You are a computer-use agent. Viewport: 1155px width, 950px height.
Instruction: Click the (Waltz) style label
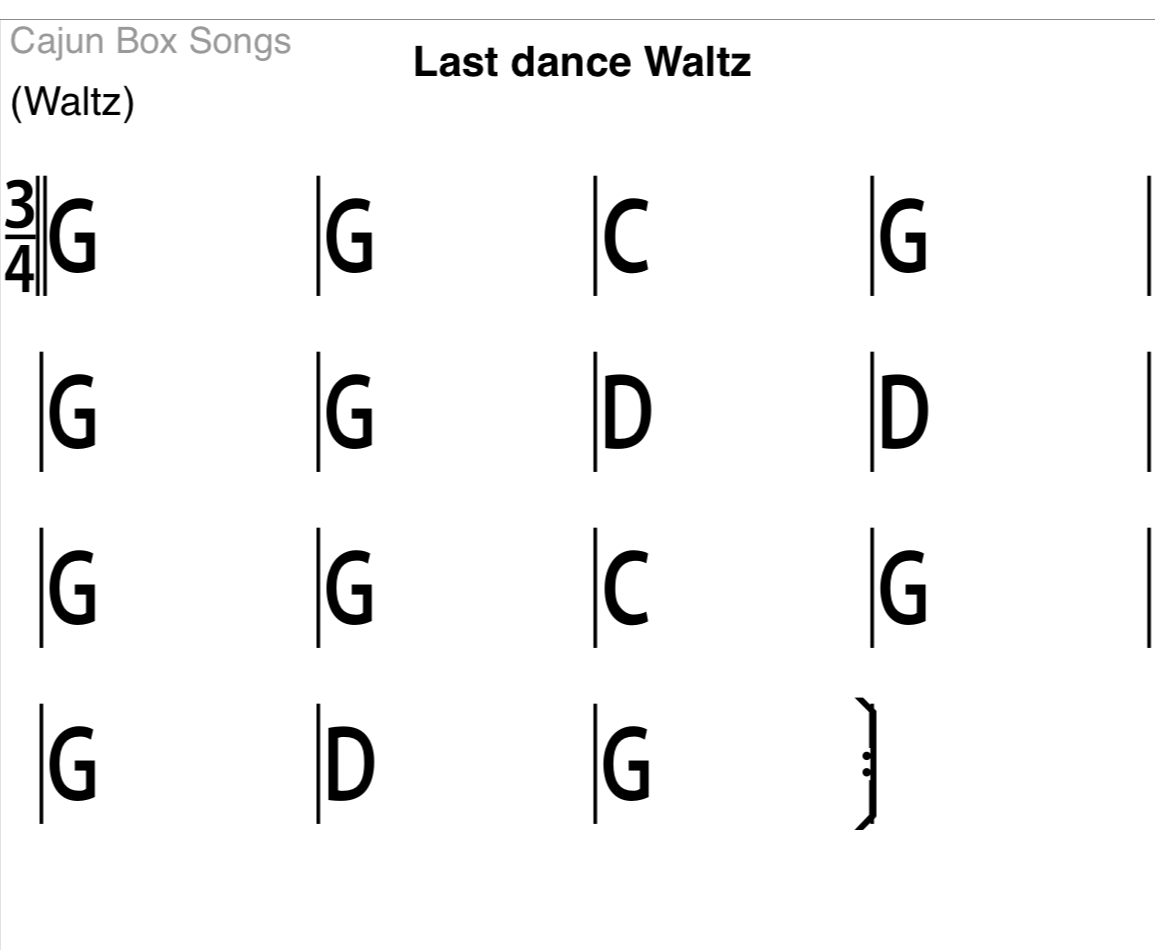[72, 103]
